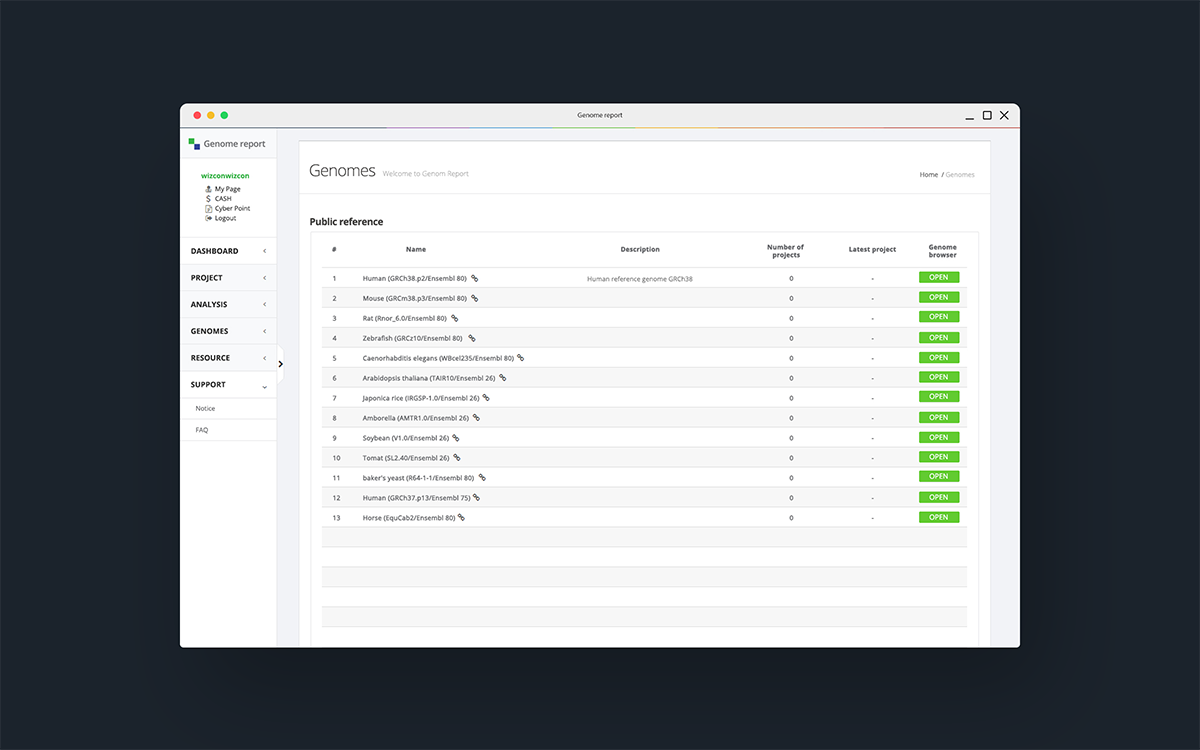Open genome browser for Caenorhabditis elegans

pos(939,357)
